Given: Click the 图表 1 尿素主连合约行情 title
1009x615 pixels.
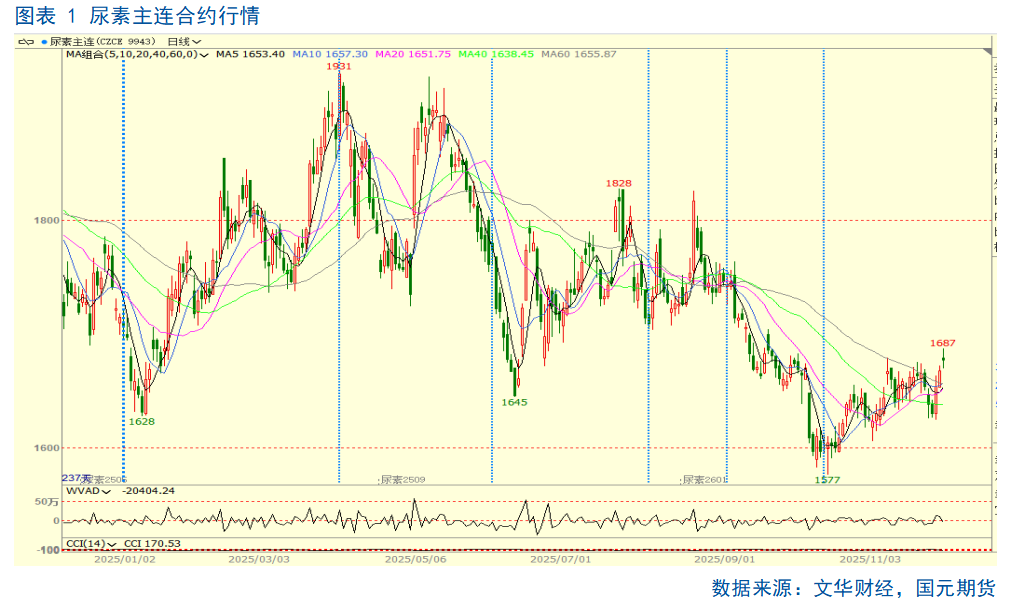Looking at the screenshot, I should (137, 16).
